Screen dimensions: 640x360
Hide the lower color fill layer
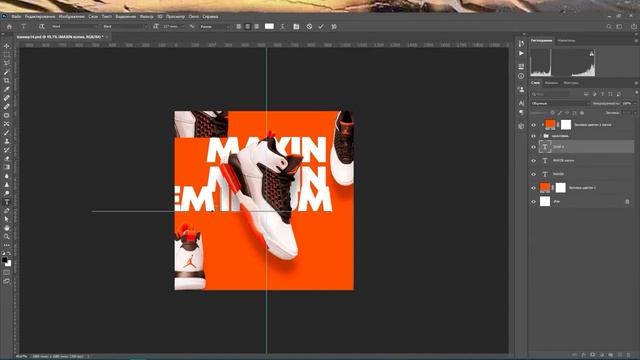coord(533,188)
